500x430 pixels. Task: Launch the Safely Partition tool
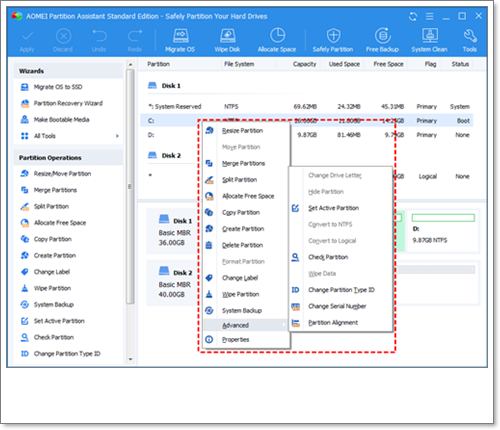333,40
